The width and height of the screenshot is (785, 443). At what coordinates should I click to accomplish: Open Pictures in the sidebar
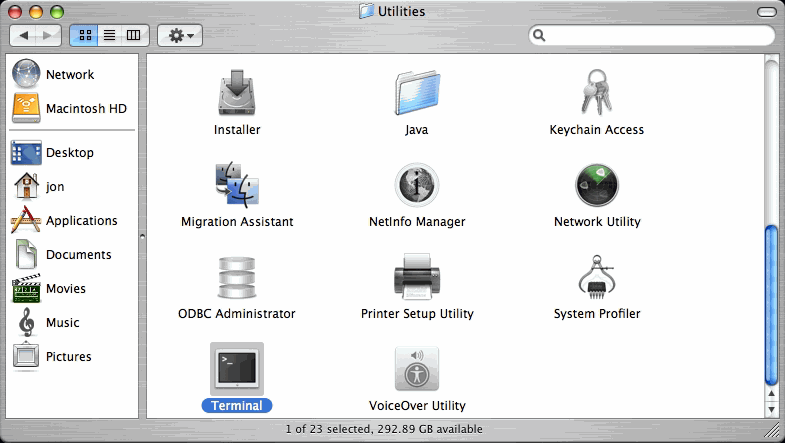52,356
